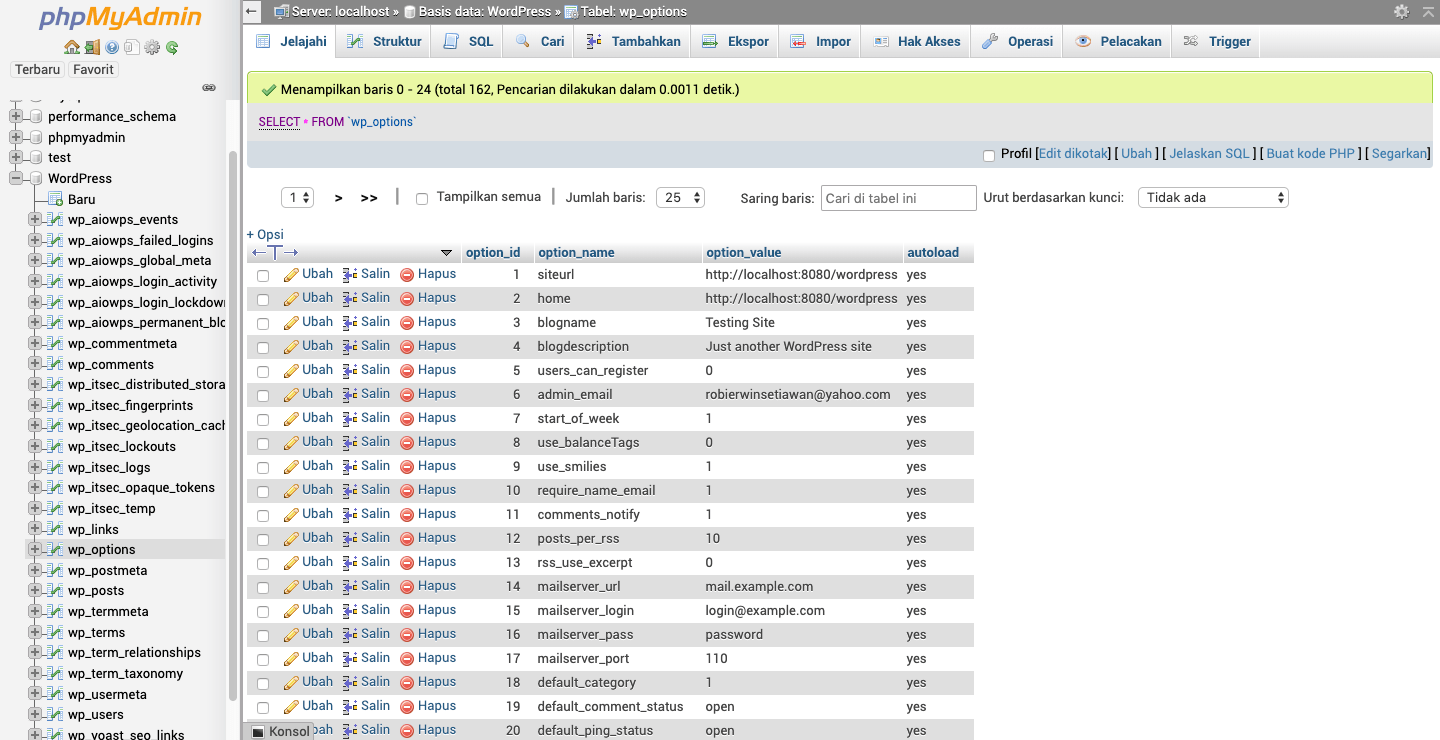This screenshot has height=740, width=1440.
Task: Select checkbox of start_of_week row
Action: click(263, 419)
